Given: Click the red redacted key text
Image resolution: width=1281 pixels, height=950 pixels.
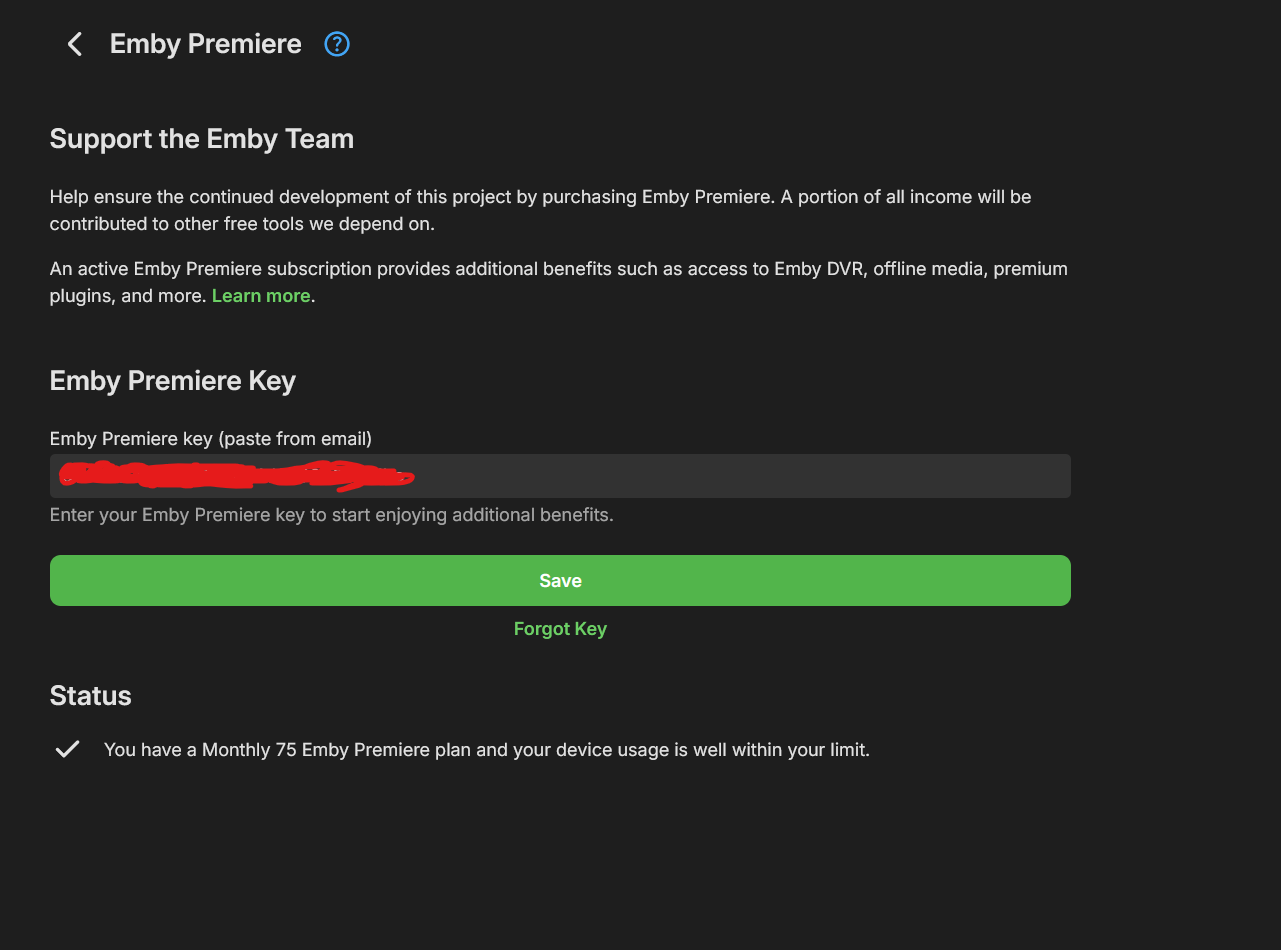Looking at the screenshot, I should click(x=235, y=475).
